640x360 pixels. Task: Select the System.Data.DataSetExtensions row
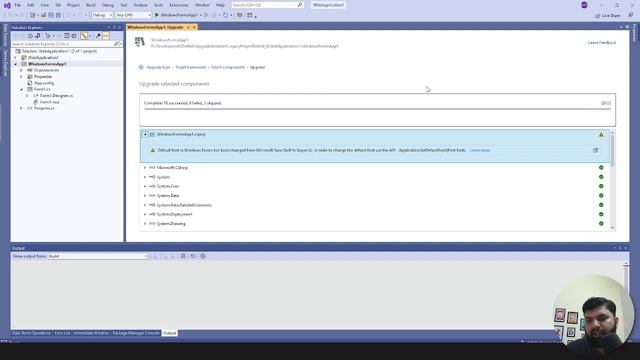[x=374, y=205]
